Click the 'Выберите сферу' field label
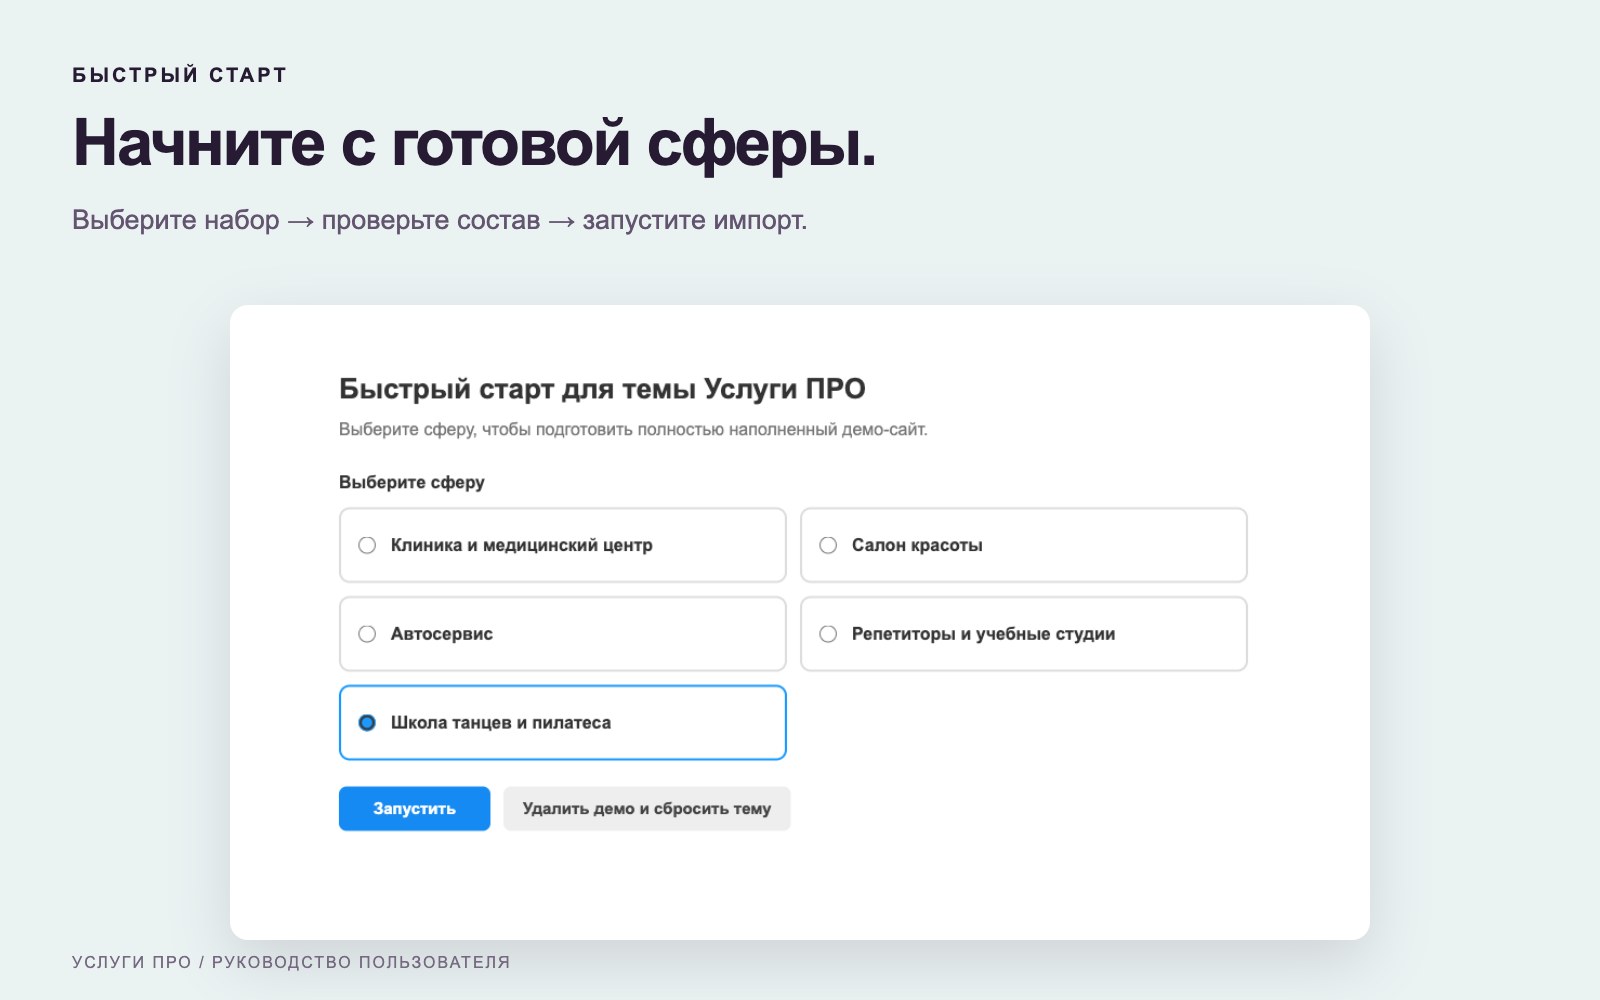The height and width of the screenshot is (1000, 1600). [412, 482]
